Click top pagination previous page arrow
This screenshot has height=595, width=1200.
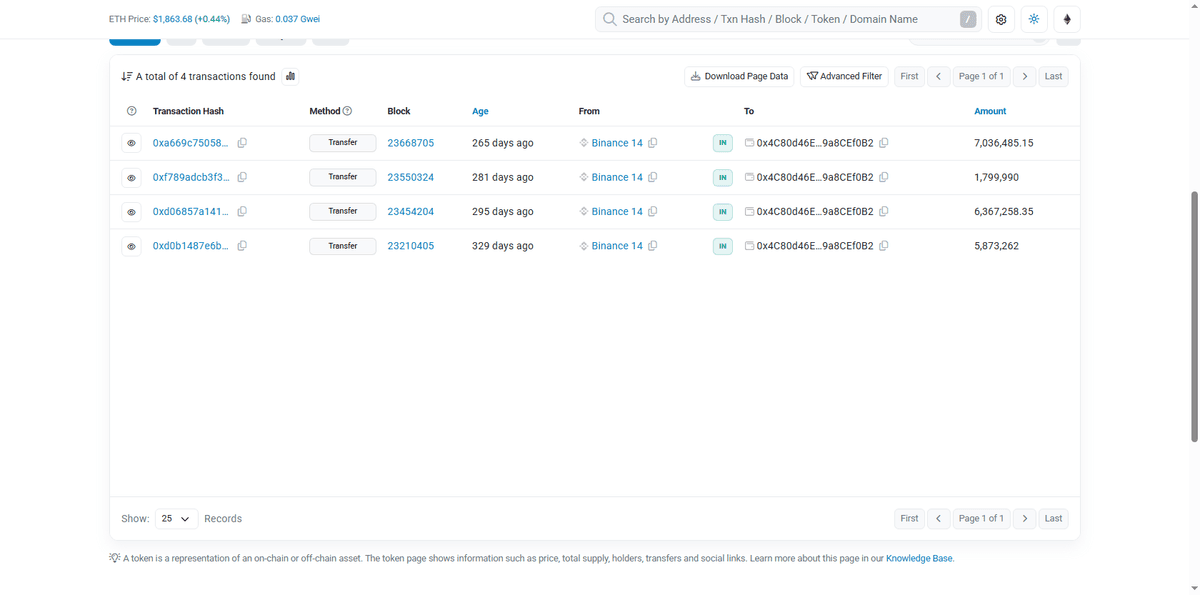click(938, 76)
